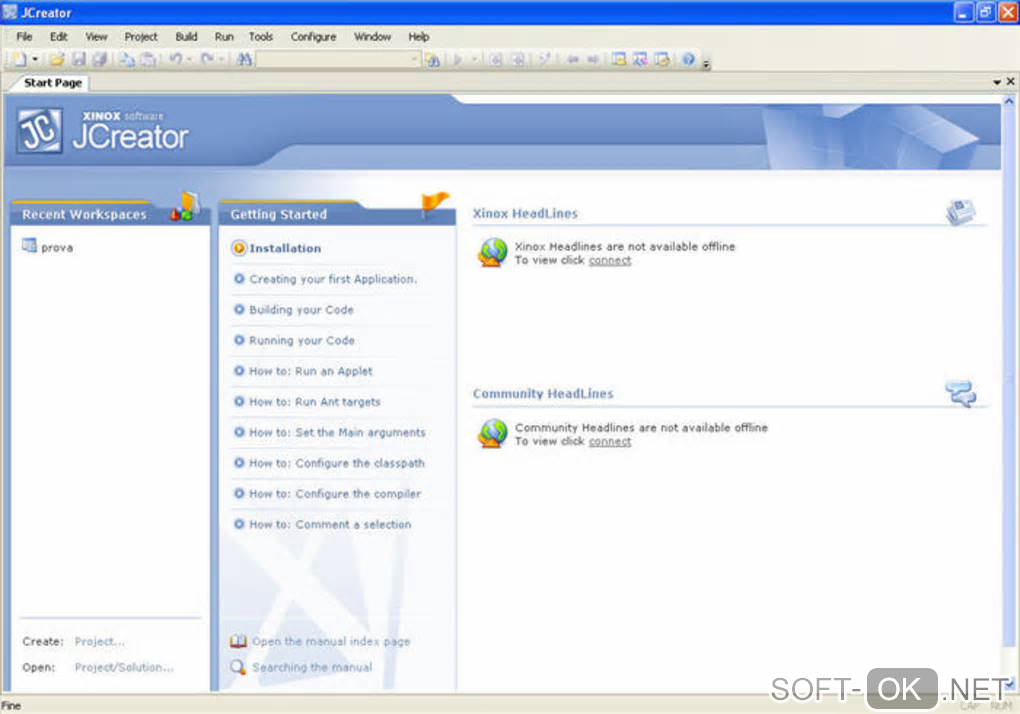Open the Redo history dropdown arrow
Image resolution: width=1020 pixels, height=714 pixels.
point(222,60)
